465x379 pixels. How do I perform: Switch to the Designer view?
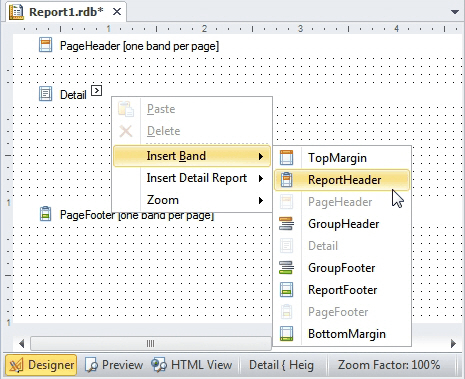point(41,365)
